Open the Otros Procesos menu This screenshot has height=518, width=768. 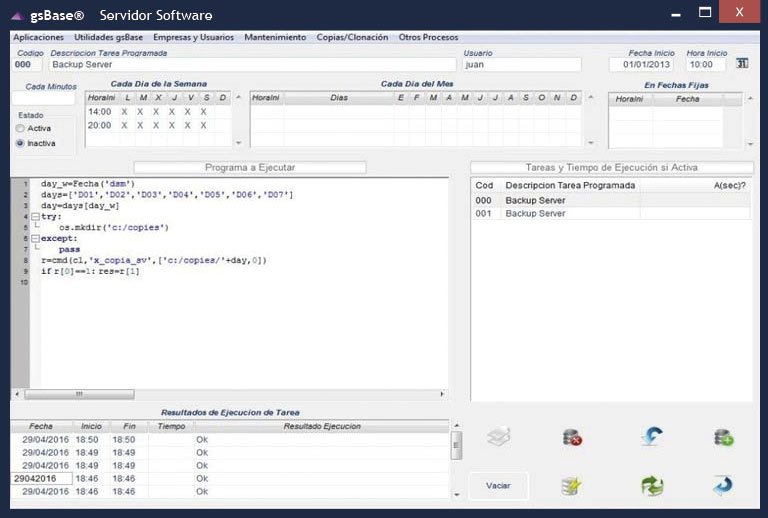click(x=429, y=37)
